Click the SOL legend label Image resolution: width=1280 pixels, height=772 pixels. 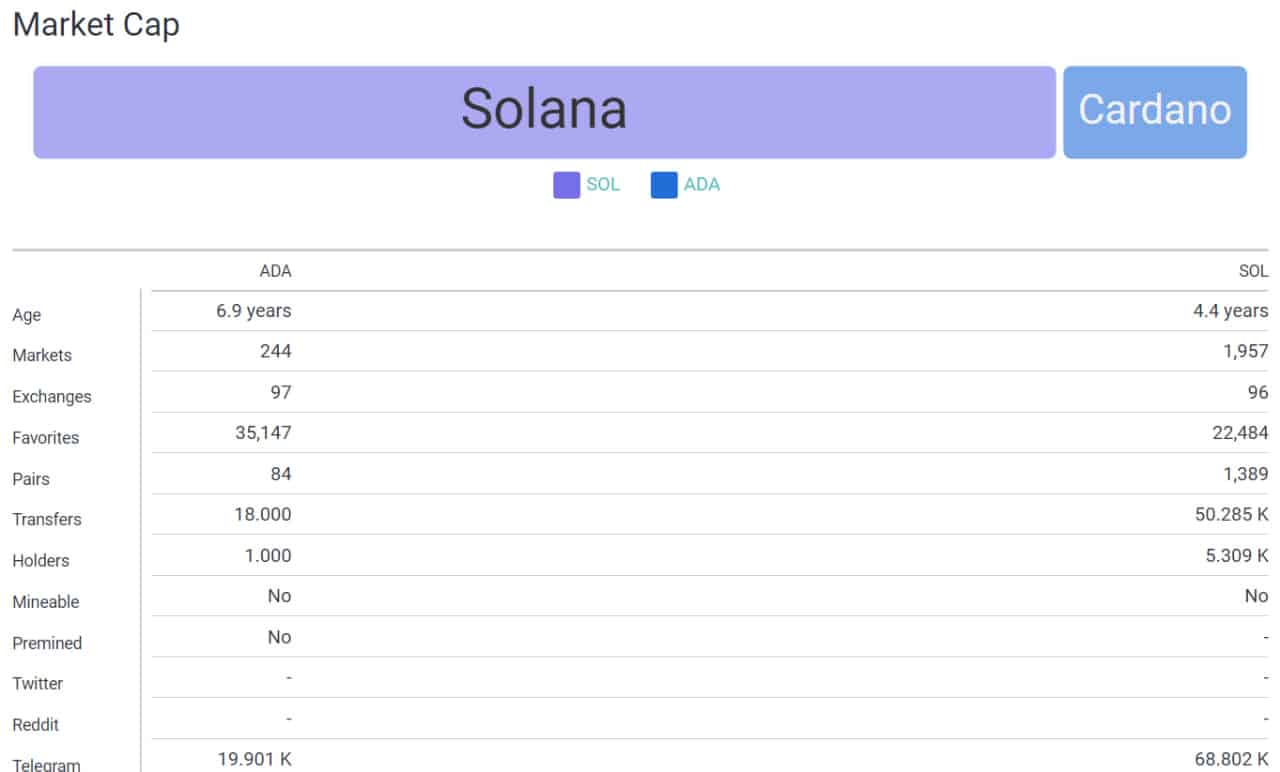click(x=603, y=185)
